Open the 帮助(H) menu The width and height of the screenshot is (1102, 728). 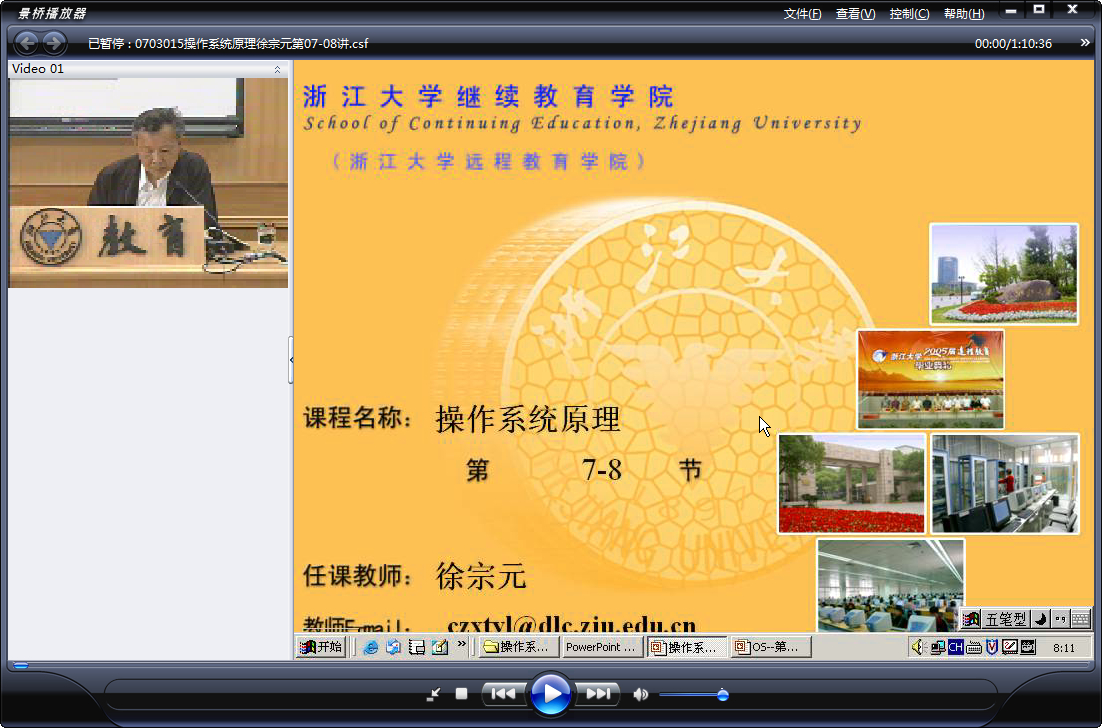click(964, 14)
